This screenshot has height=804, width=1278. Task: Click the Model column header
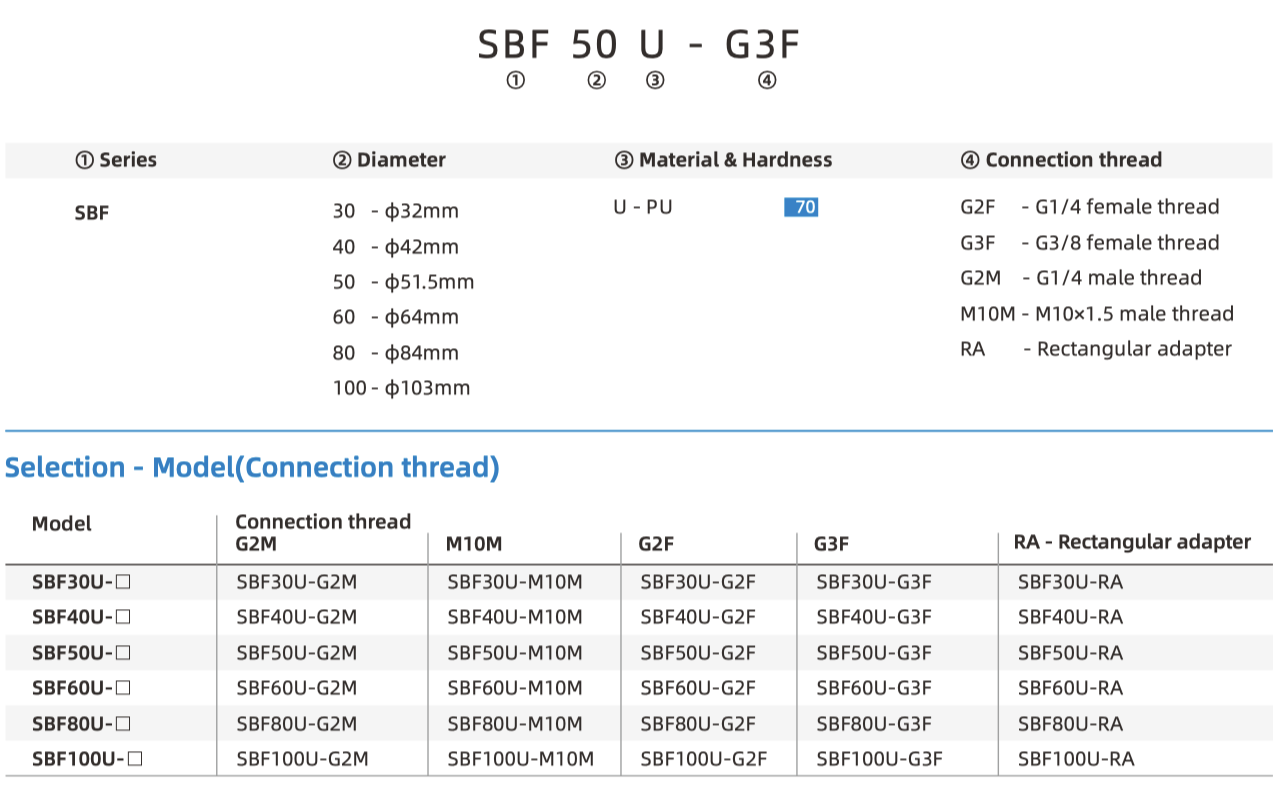tap(61, 524)
